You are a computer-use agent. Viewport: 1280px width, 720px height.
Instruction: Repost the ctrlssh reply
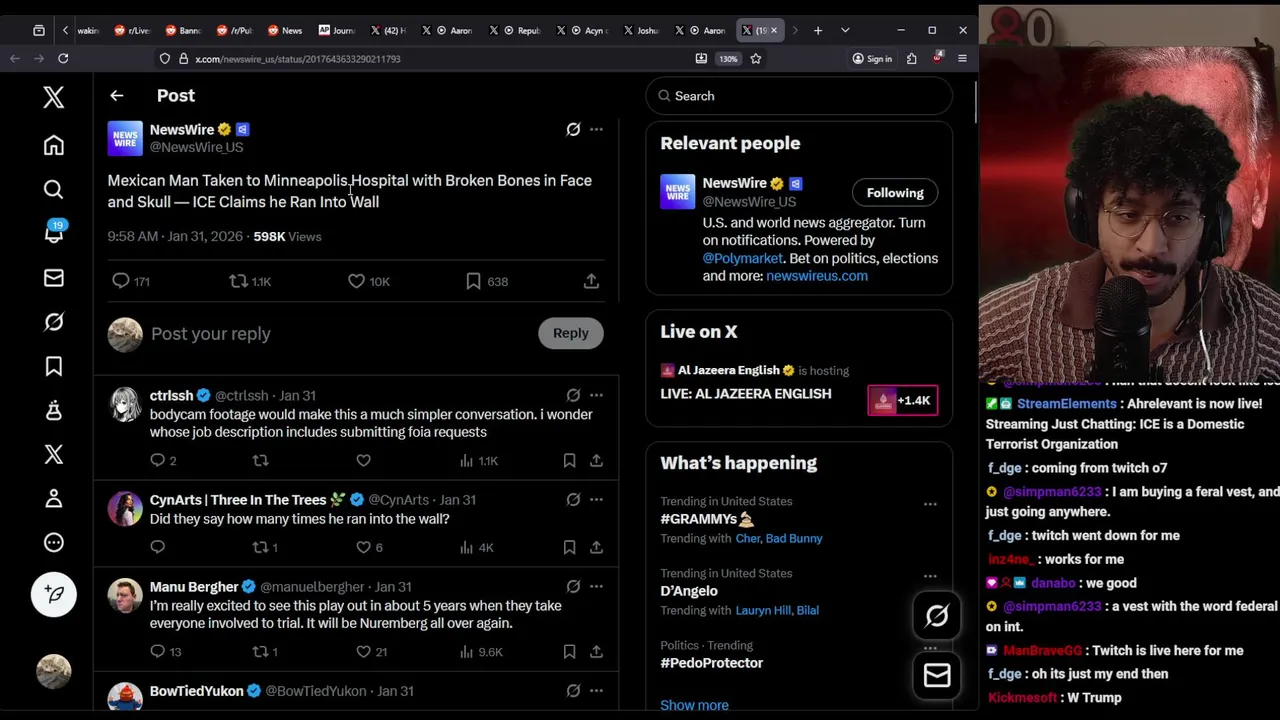[x=260, y=460]
